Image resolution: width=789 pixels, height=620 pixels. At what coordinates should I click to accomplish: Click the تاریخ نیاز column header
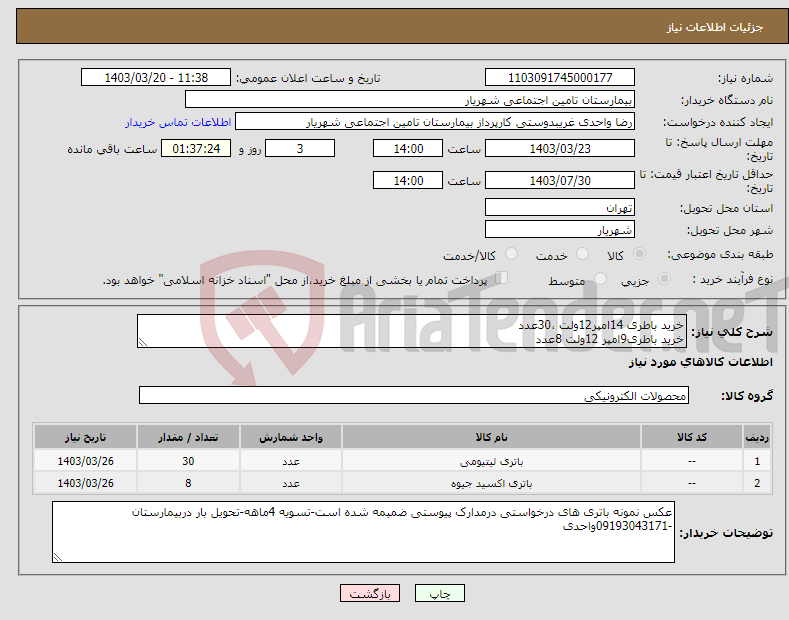[86, 437]
